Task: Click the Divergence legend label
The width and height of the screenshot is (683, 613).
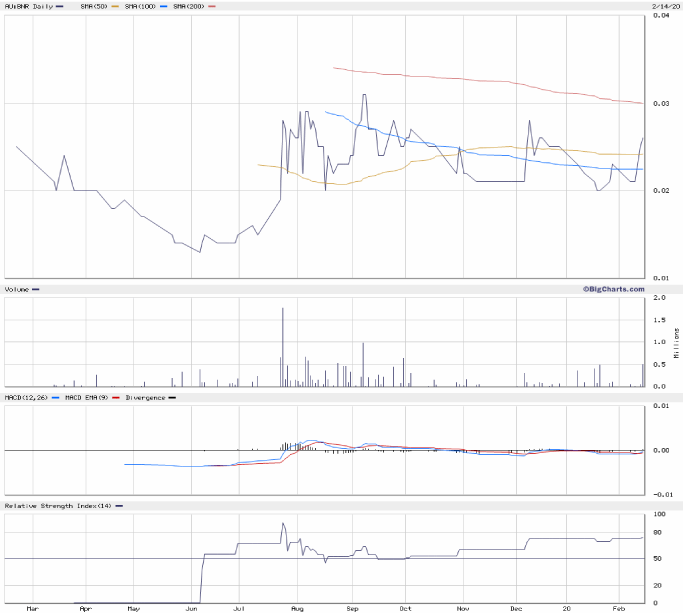Action: pos(146,398)
